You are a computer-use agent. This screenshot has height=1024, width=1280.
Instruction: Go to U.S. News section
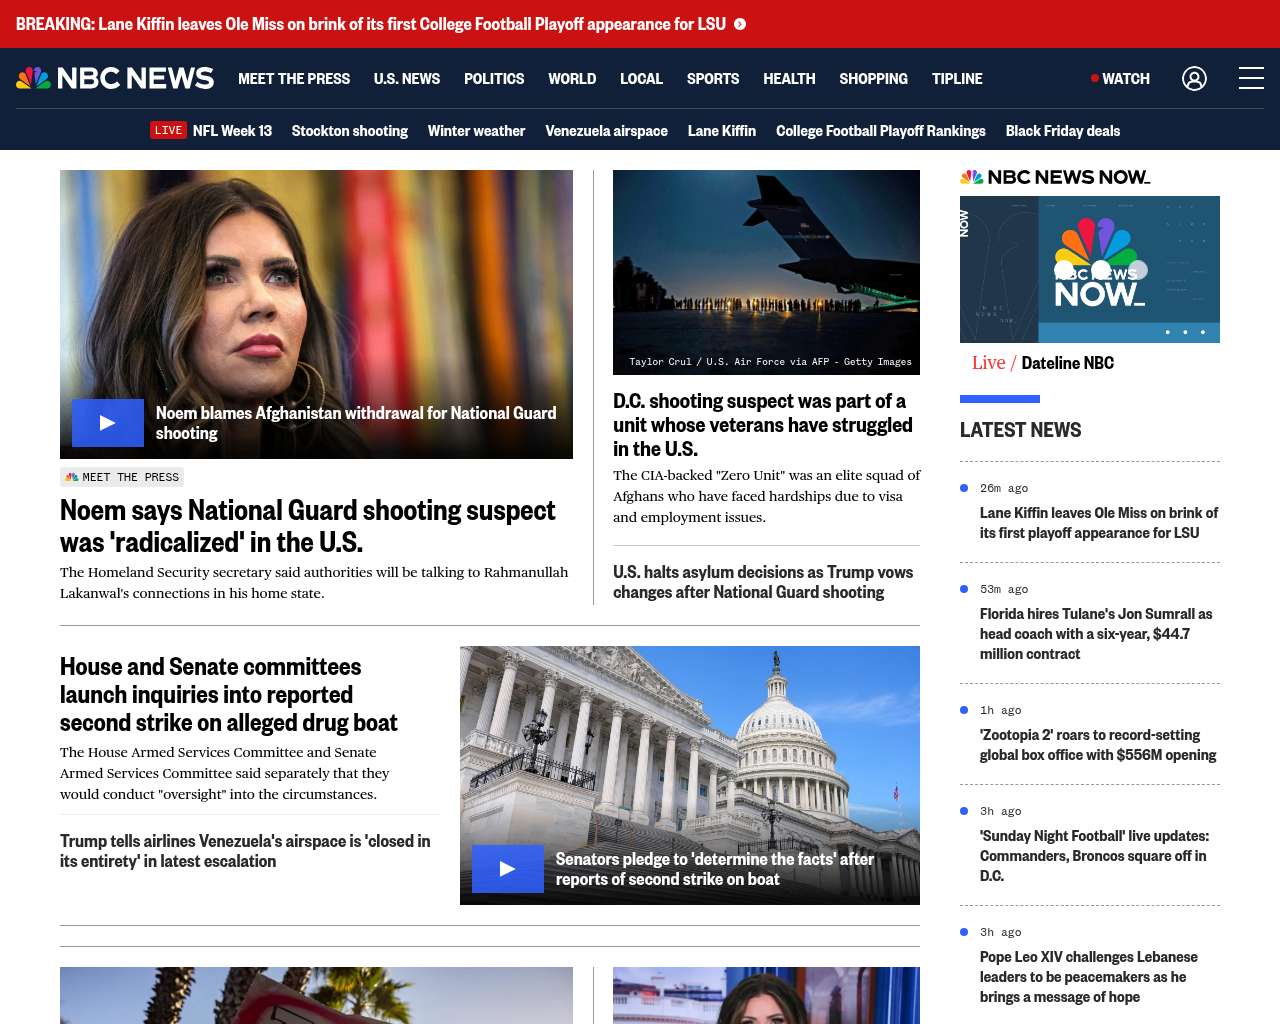pos(407,78)
